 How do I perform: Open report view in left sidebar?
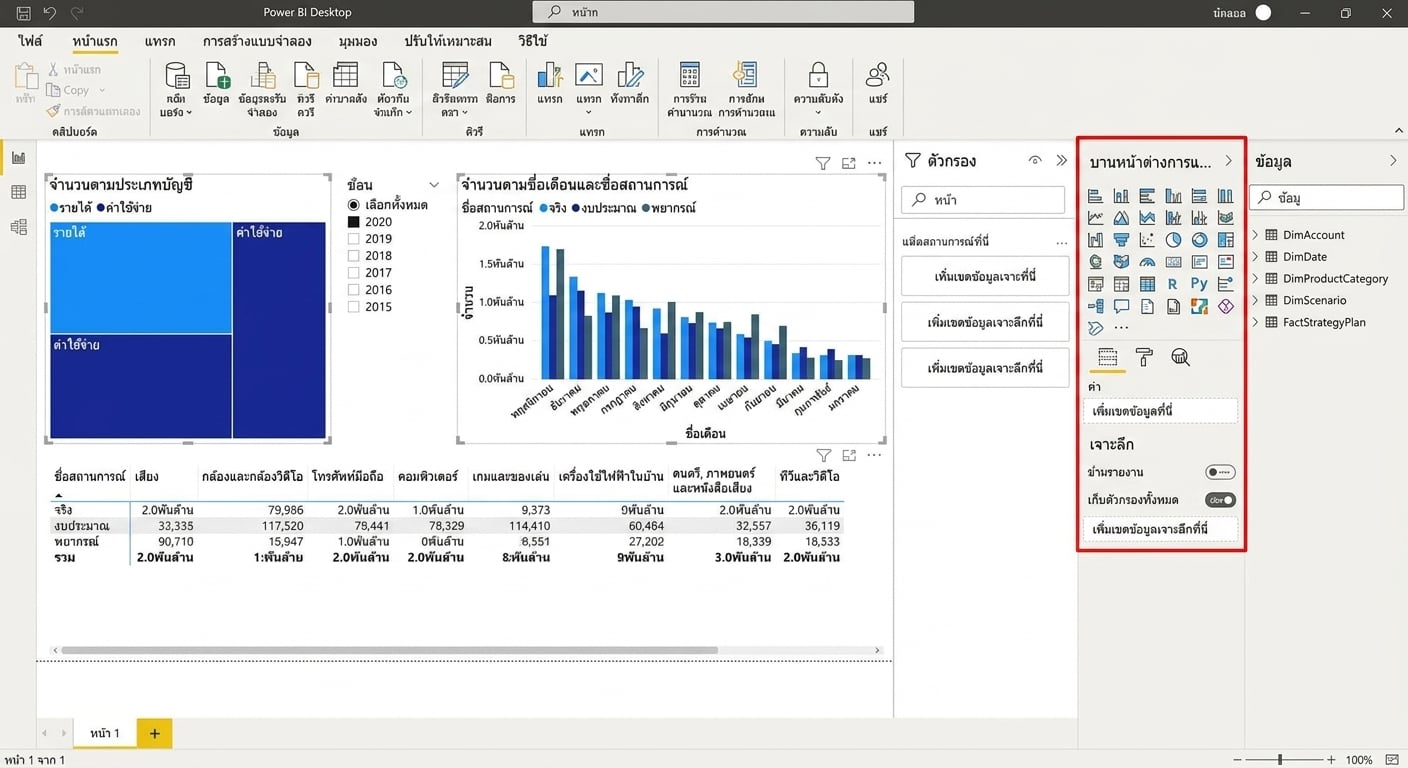[x=18, y=157]
